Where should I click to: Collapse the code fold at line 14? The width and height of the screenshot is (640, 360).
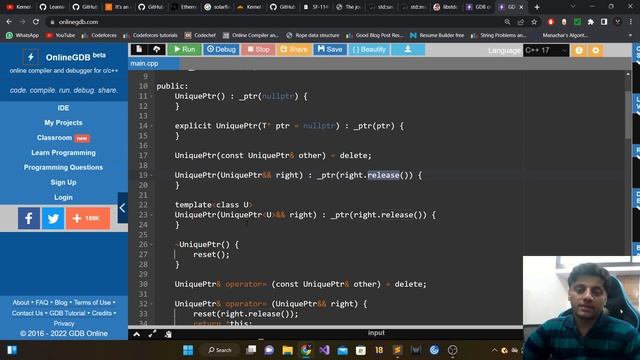coord(151,126)
